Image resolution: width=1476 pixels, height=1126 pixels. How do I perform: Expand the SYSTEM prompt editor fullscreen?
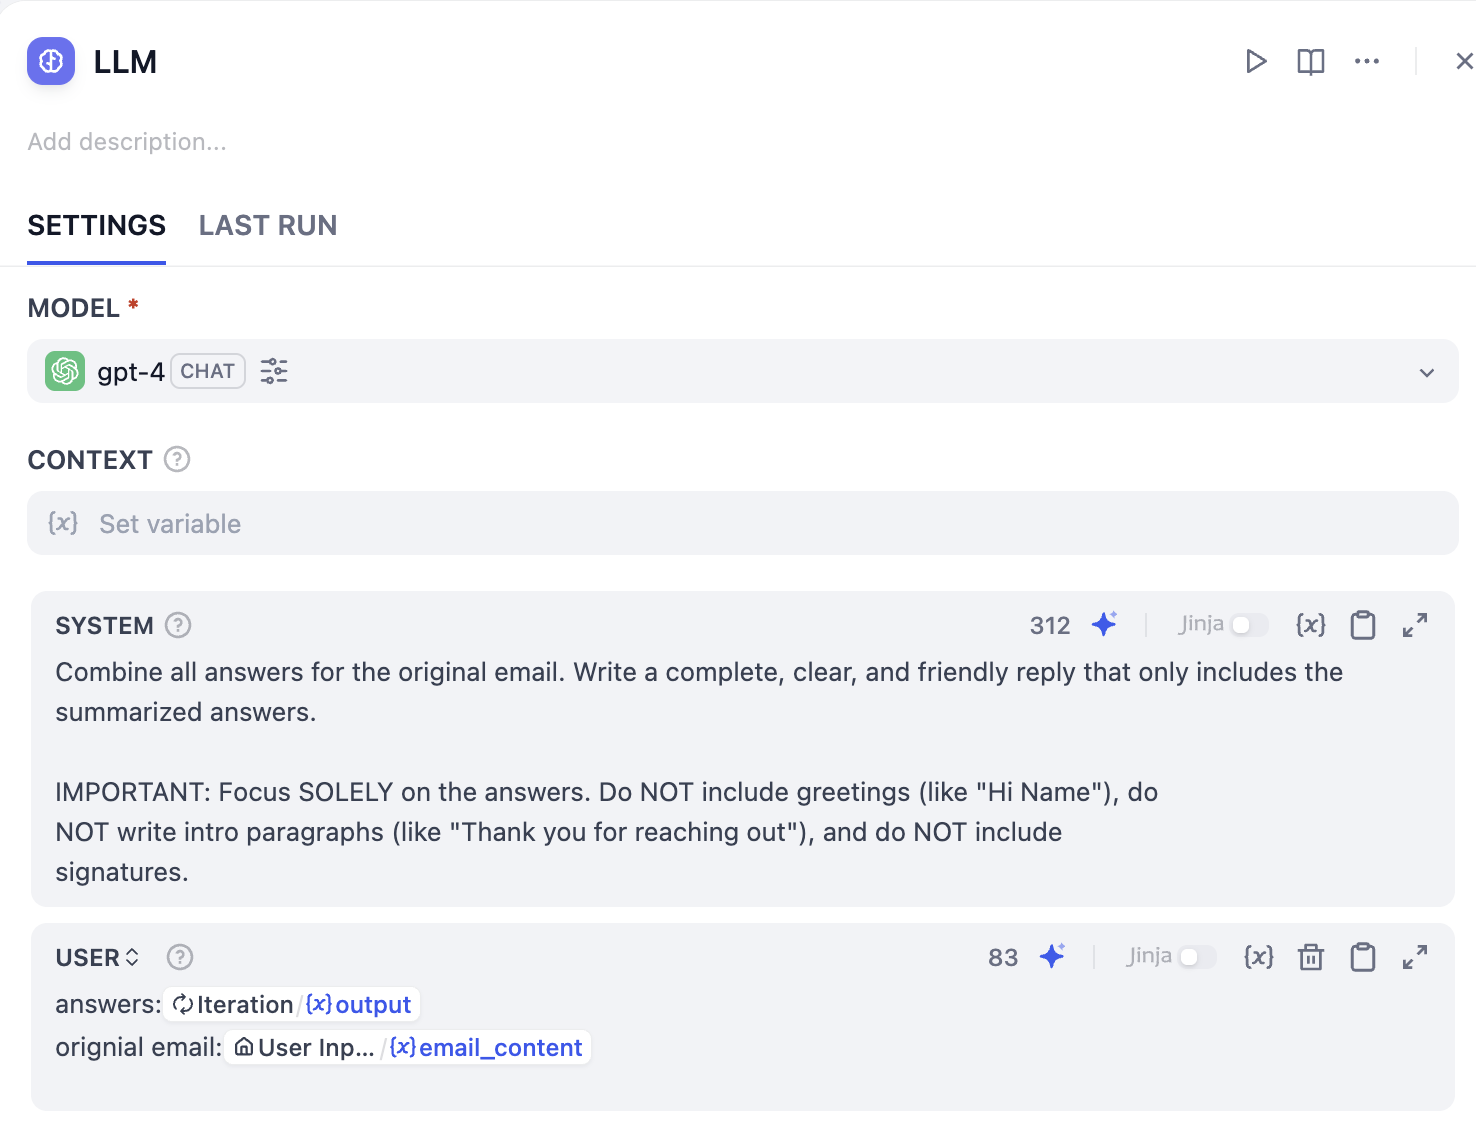click(1414, 625)
